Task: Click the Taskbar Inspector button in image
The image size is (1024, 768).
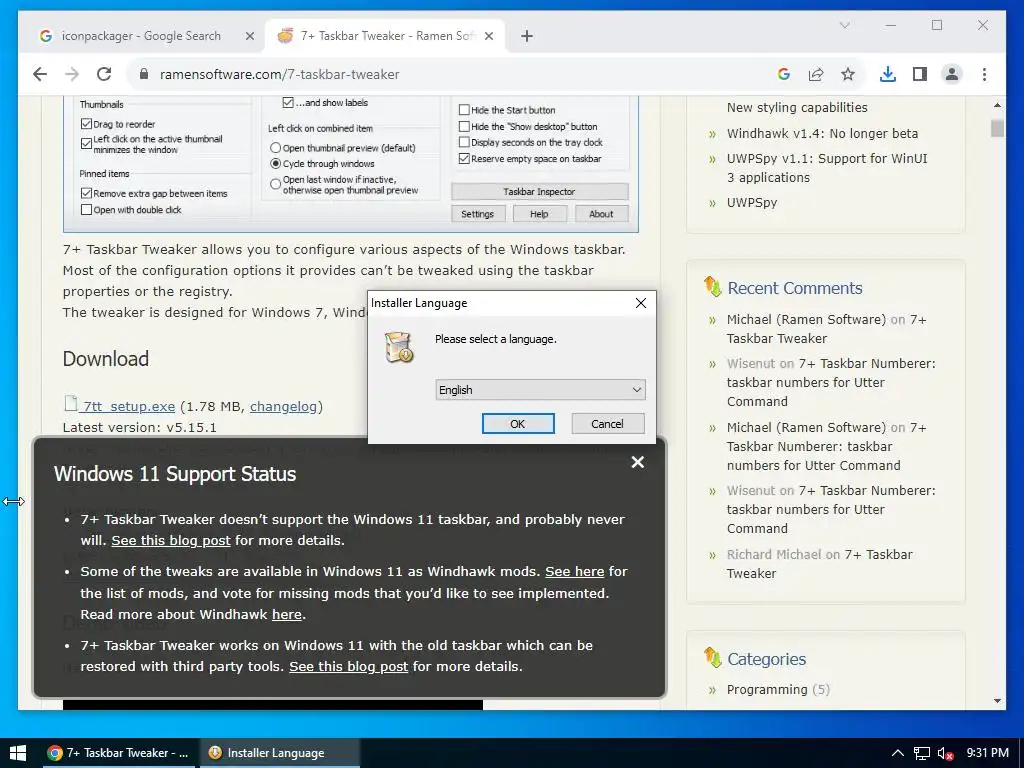Action: [x=539, y=191]
